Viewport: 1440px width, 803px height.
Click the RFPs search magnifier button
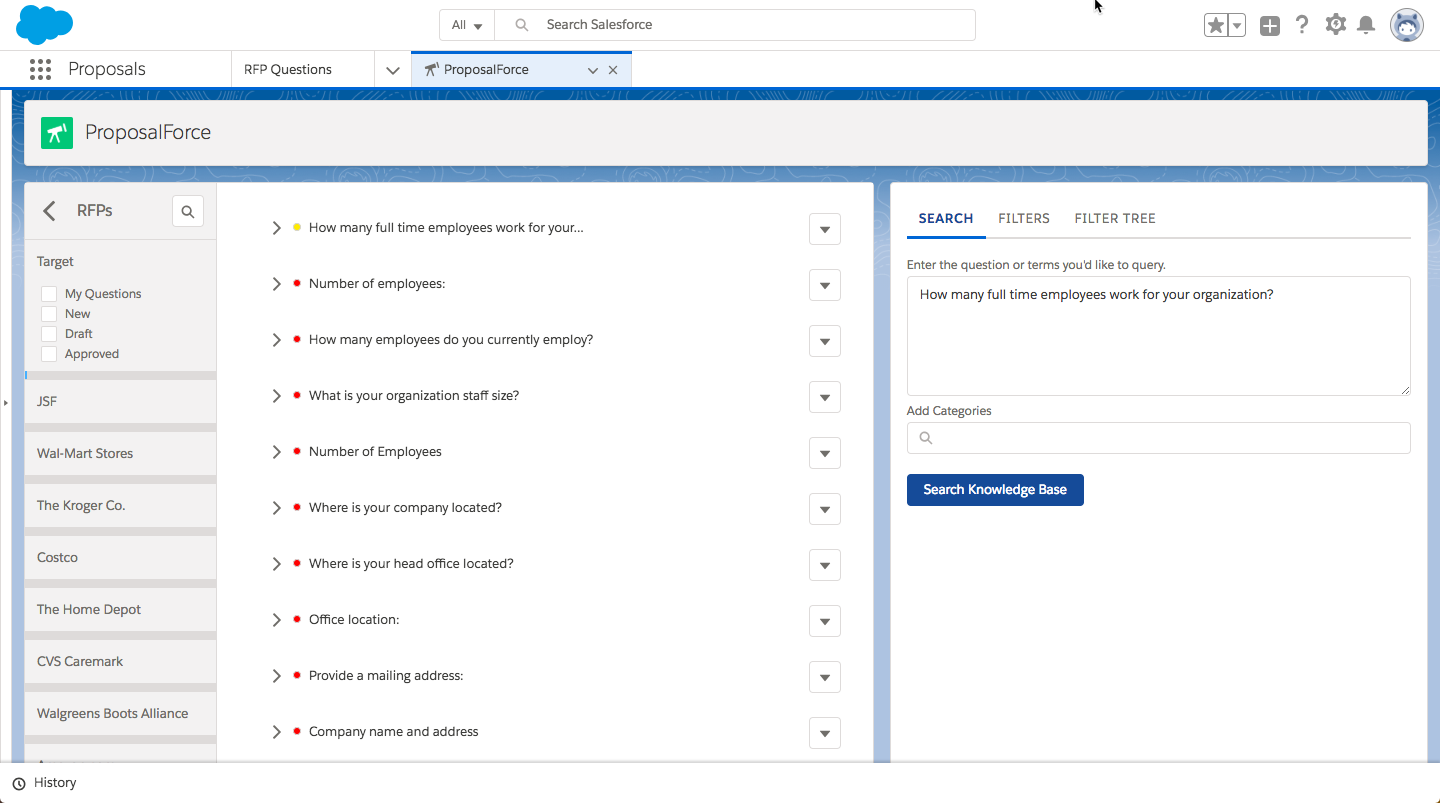(x=188, y=211)
